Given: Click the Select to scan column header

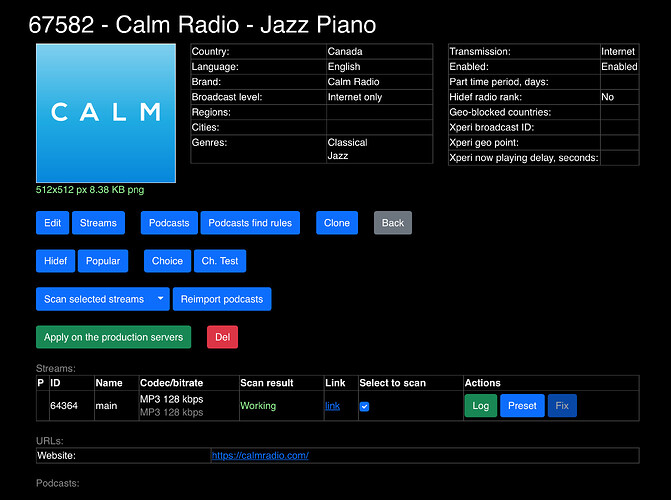Looking at the screenshot, I should (x=392, y=383).
